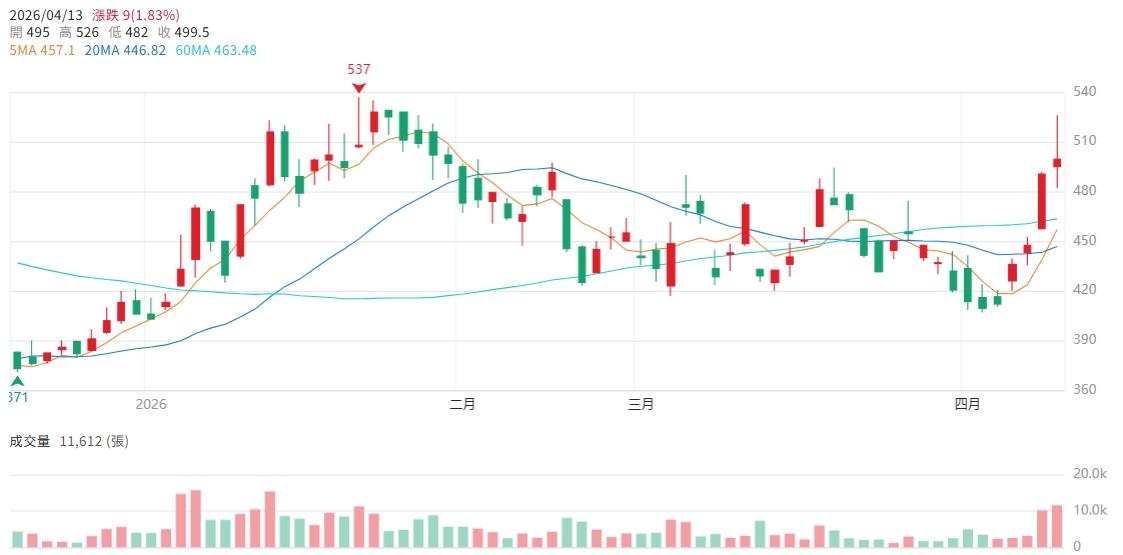The width and height of the screenshot is (1123, 555).
Task: Click the 漲跌 9(1.83%) change readout
Action: click(x=135, y=15)
